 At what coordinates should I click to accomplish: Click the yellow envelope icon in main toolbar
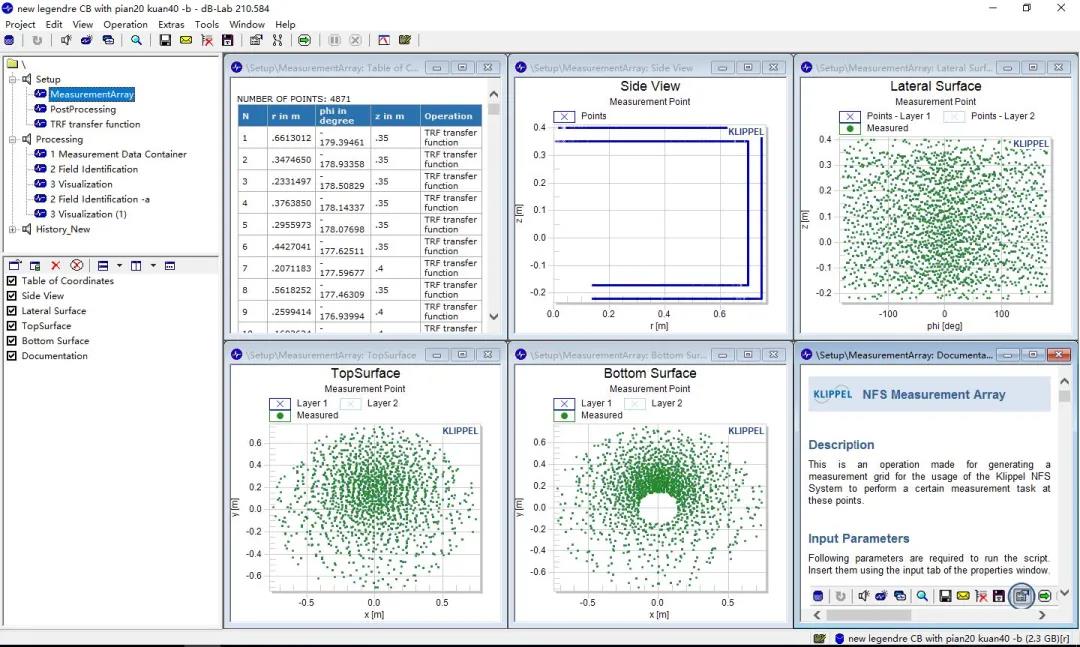click(186, 40)
